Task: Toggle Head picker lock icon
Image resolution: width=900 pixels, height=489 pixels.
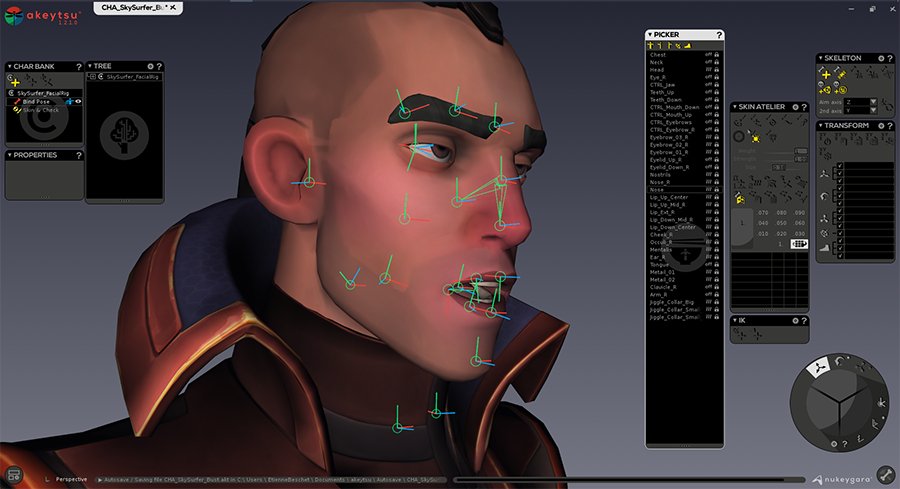Action: pyautogui.click(x=716, y=69)
